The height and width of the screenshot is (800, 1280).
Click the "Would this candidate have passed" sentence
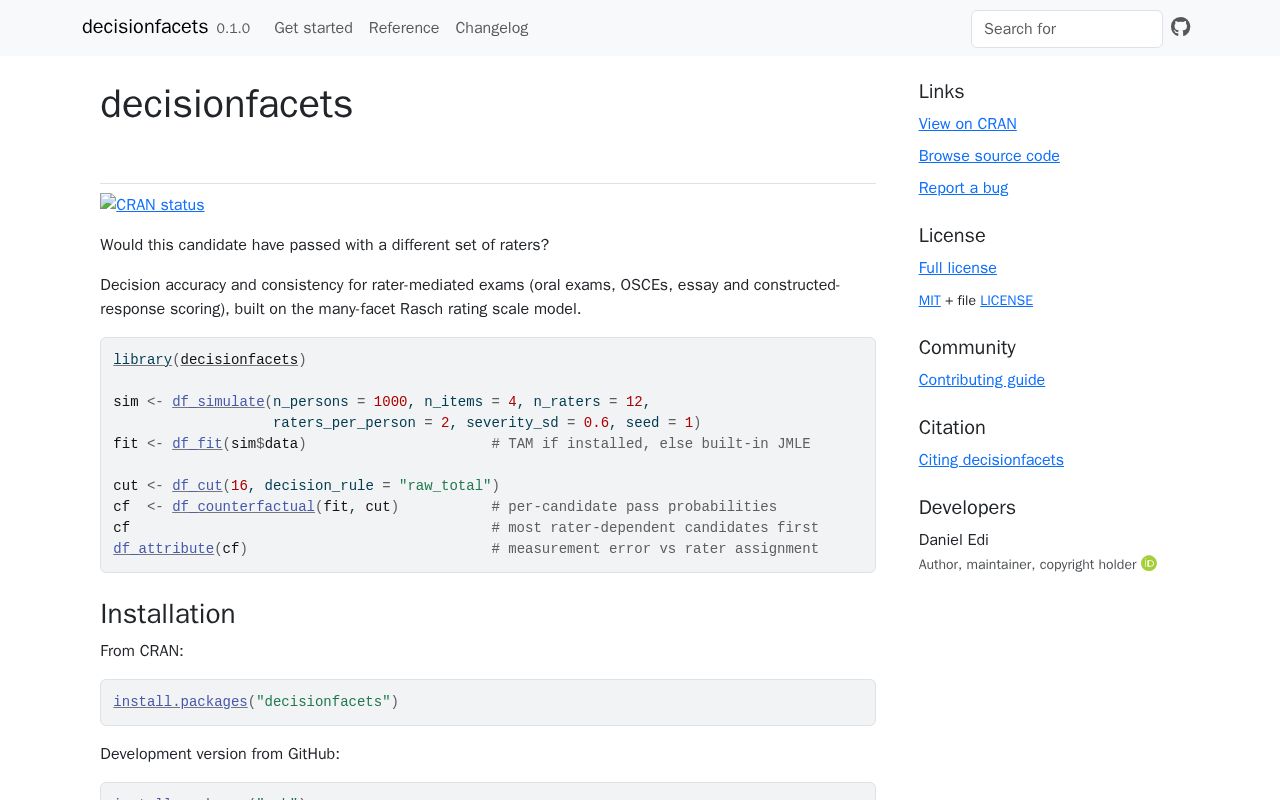(324, 245)
